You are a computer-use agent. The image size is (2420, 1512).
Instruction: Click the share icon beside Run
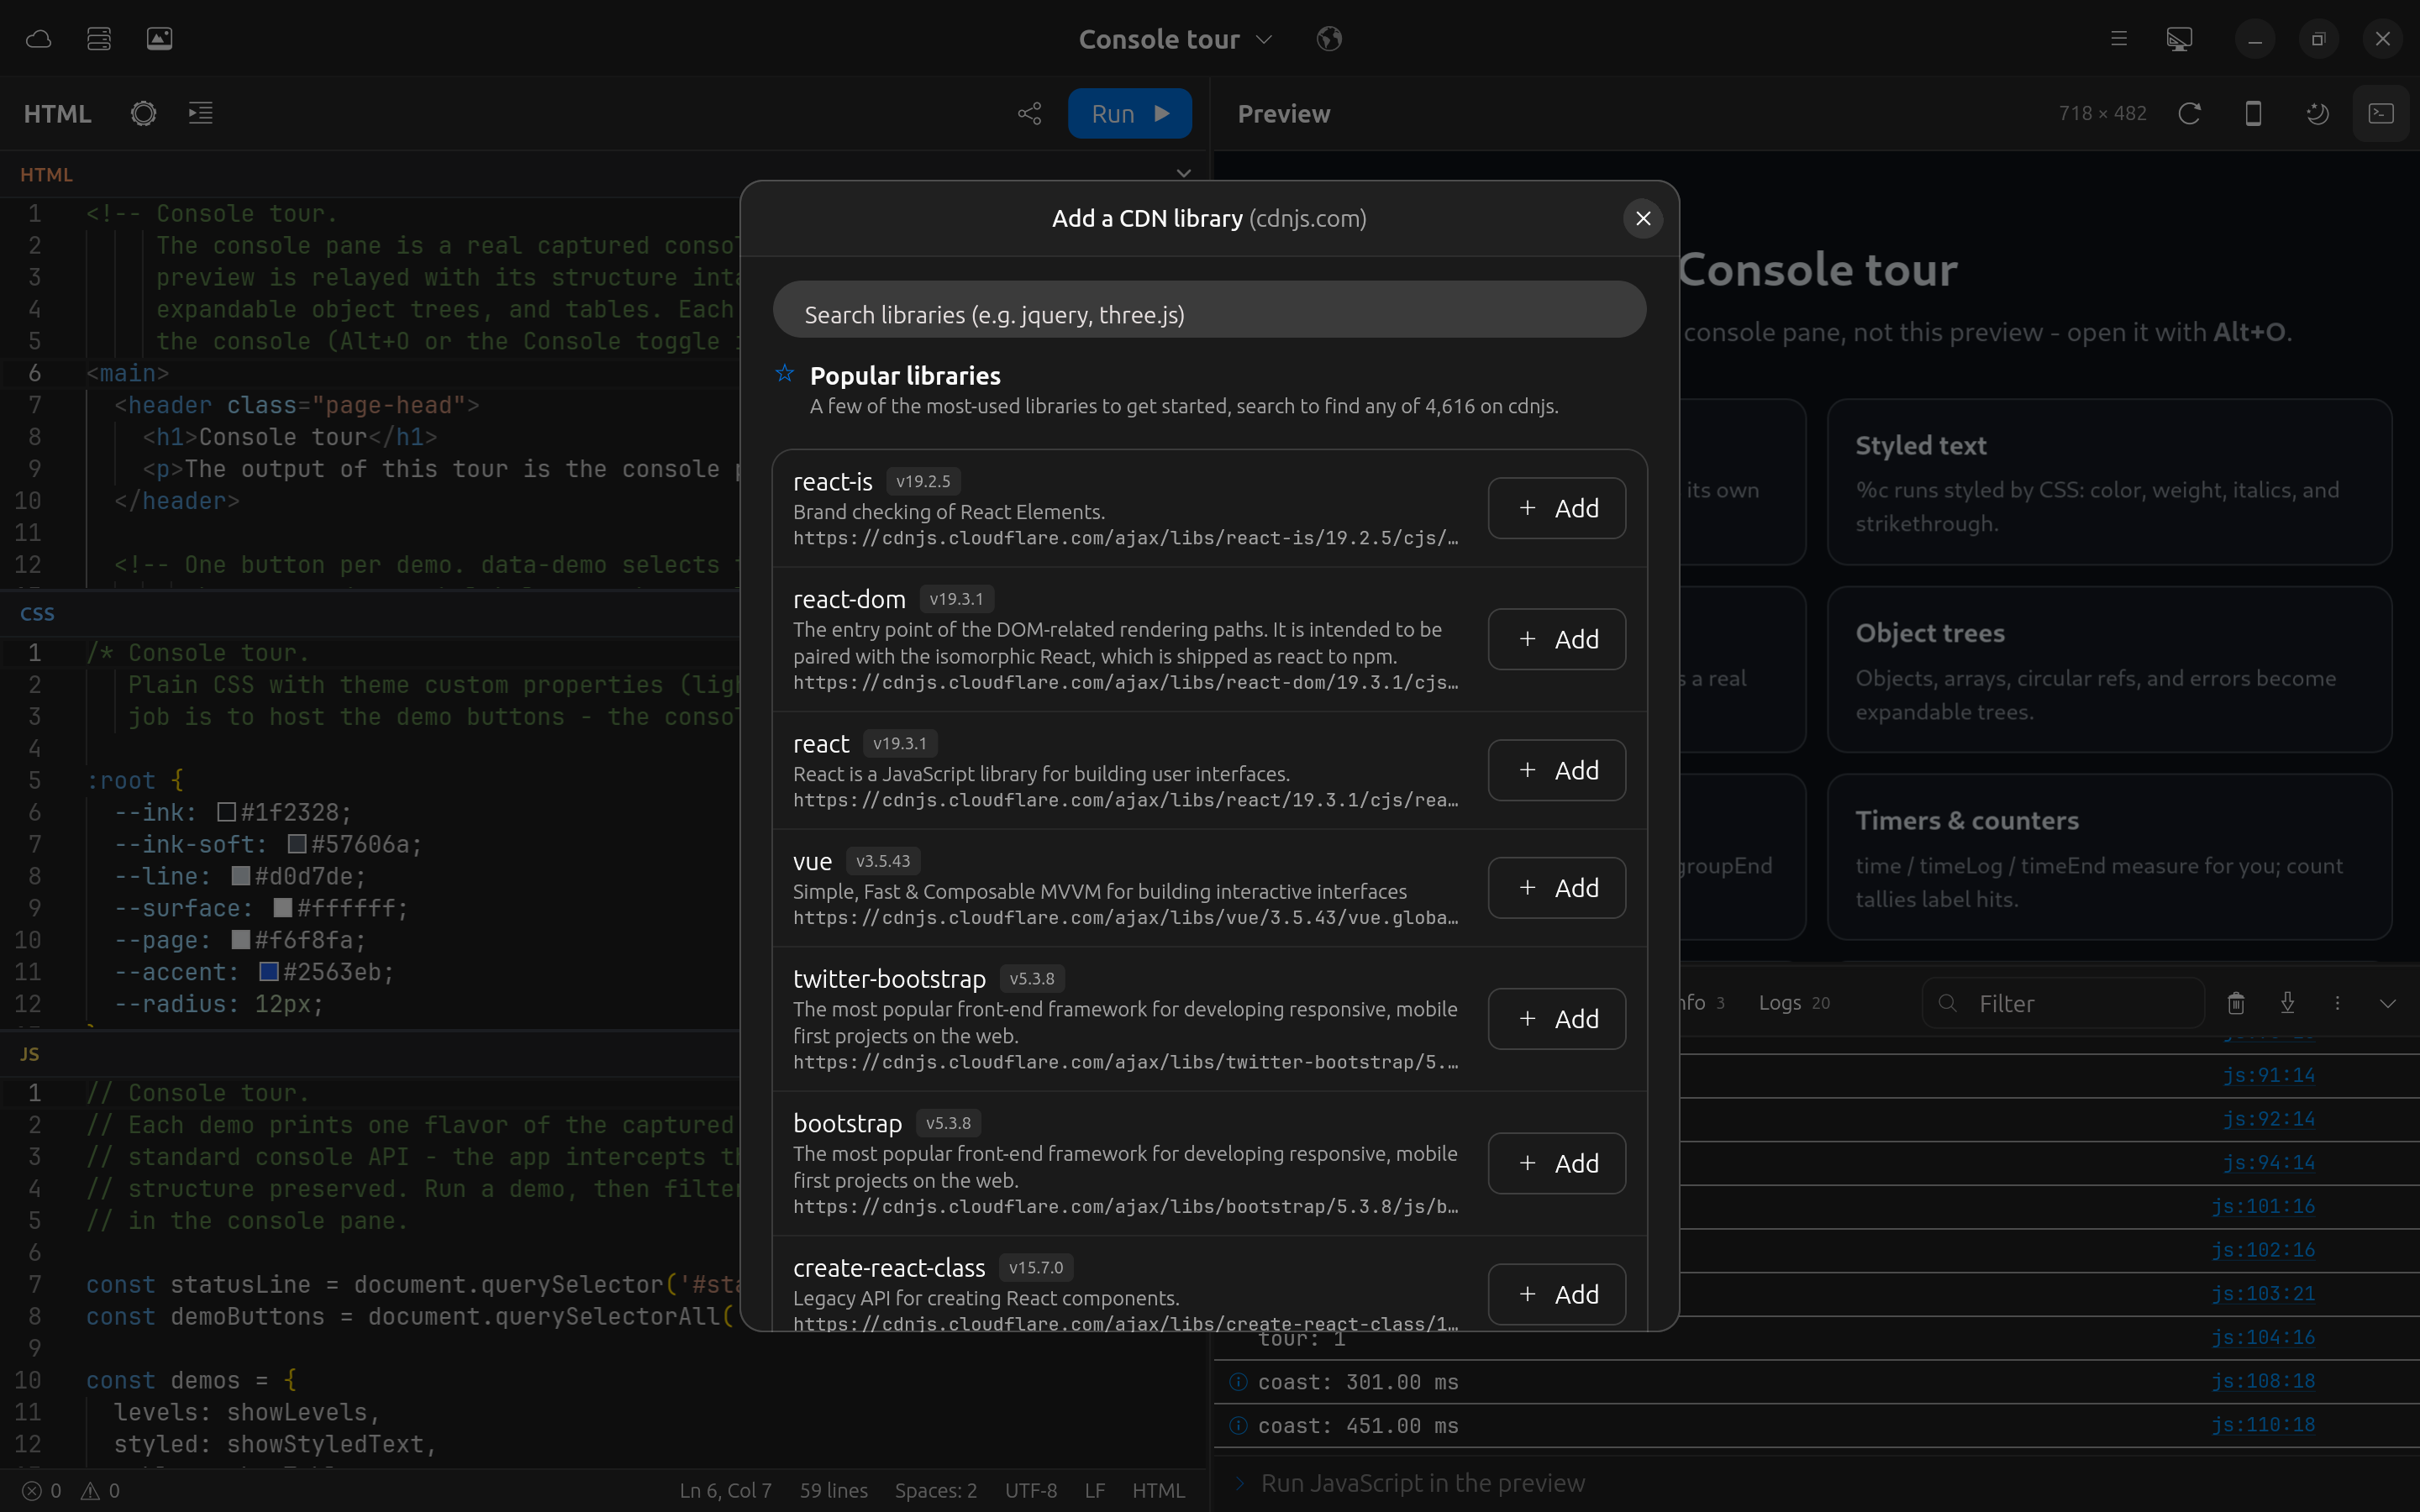coord(1029,113)
